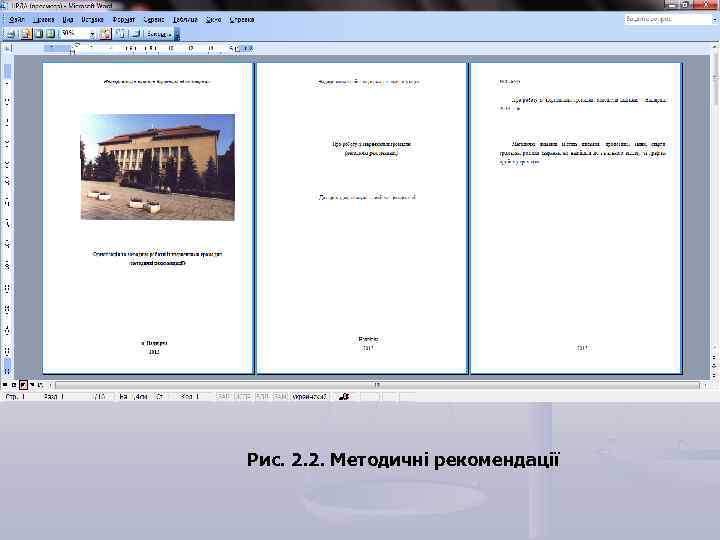Open the Формат menu
Viewport: 720px width, 540px height.
pyautogui.click(x=124, y=20)
